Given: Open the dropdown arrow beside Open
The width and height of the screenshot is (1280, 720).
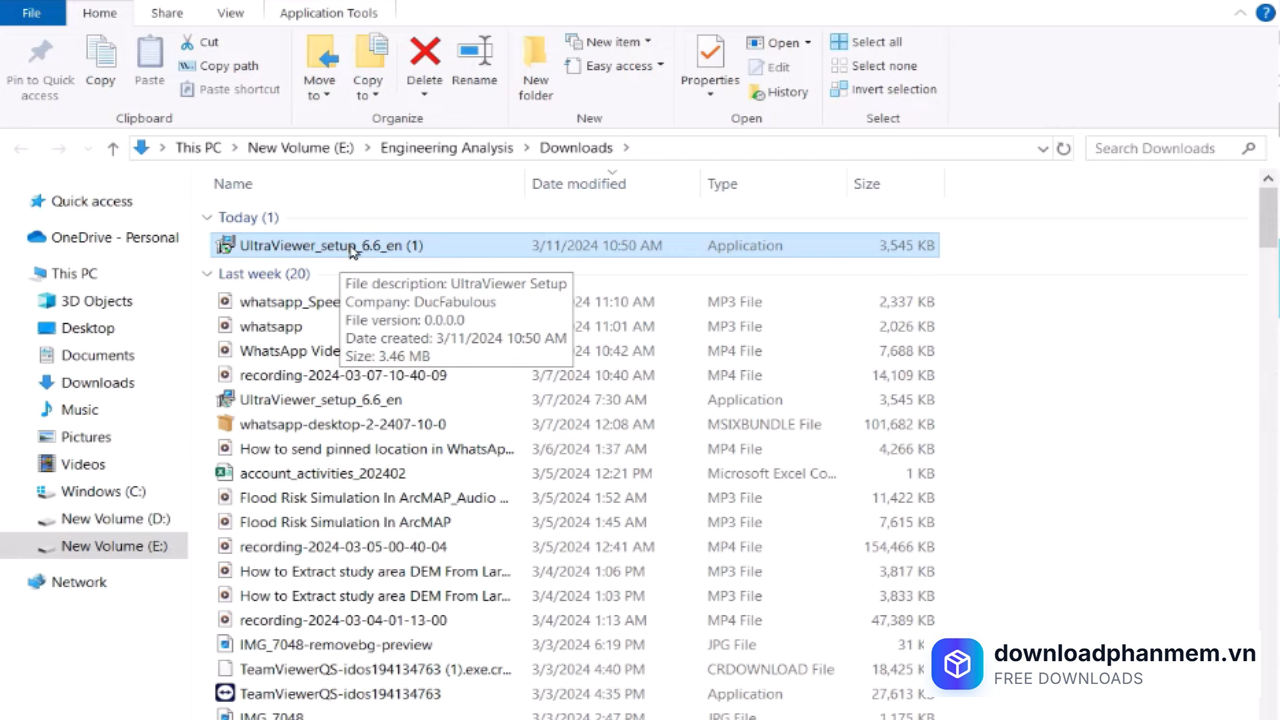Looking at the screenshot, I should 806,42.
